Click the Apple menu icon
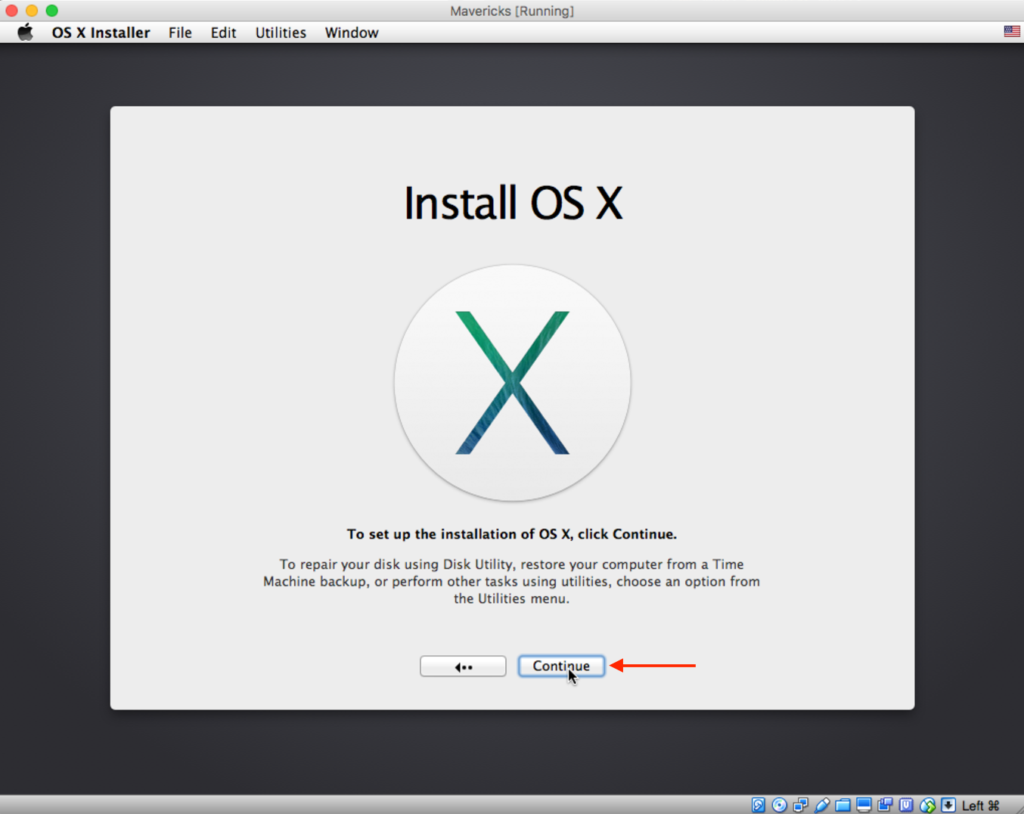Viewport: 1024px width, 814px height. pyautogui.click(x=24, y=31)
